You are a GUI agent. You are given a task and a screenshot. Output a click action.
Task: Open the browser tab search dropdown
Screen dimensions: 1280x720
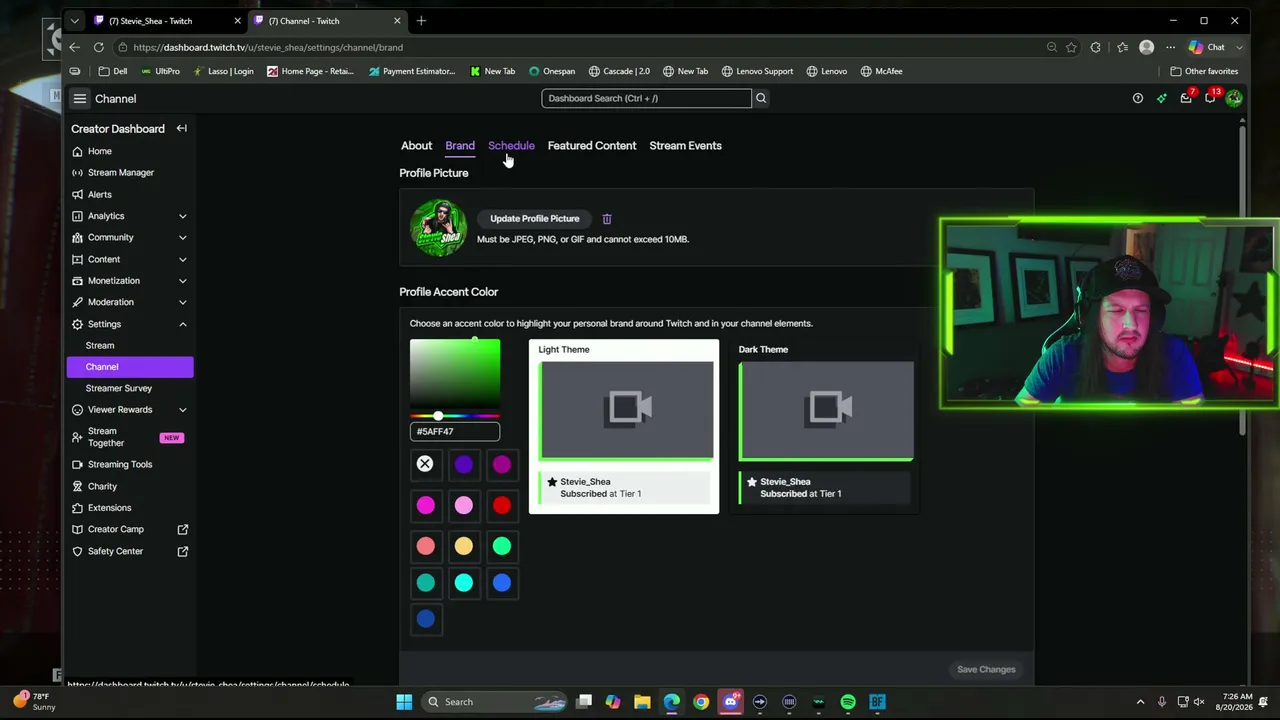pos(74,21)
